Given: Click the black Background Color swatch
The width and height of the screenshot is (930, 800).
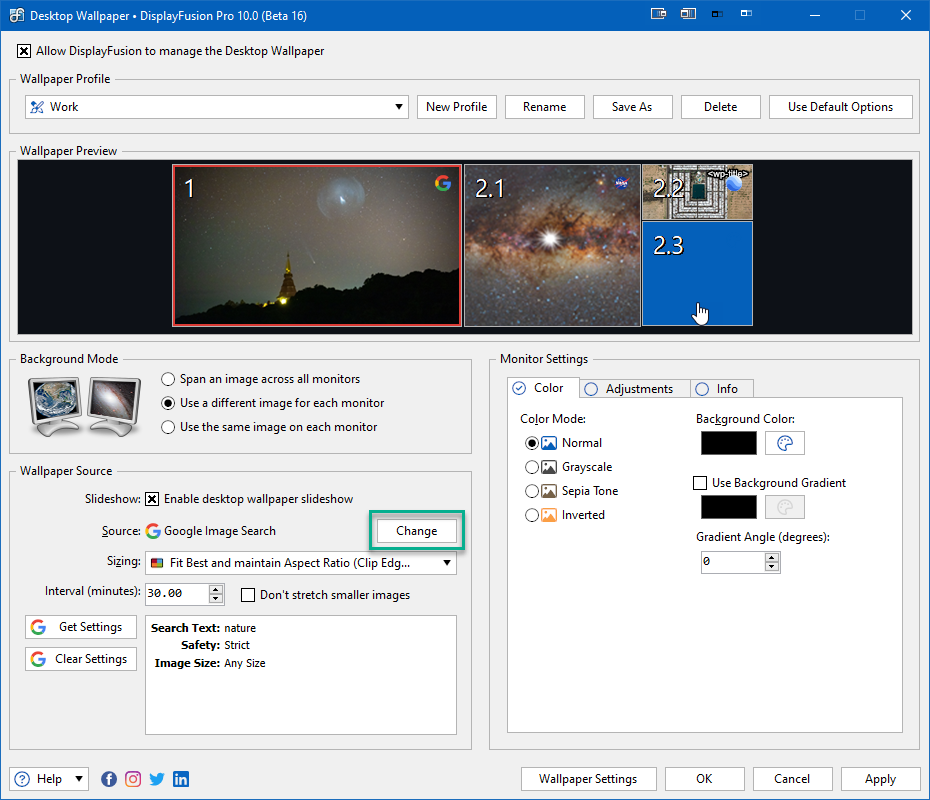Looking at the screenshot, I should (x=728, y=443).
